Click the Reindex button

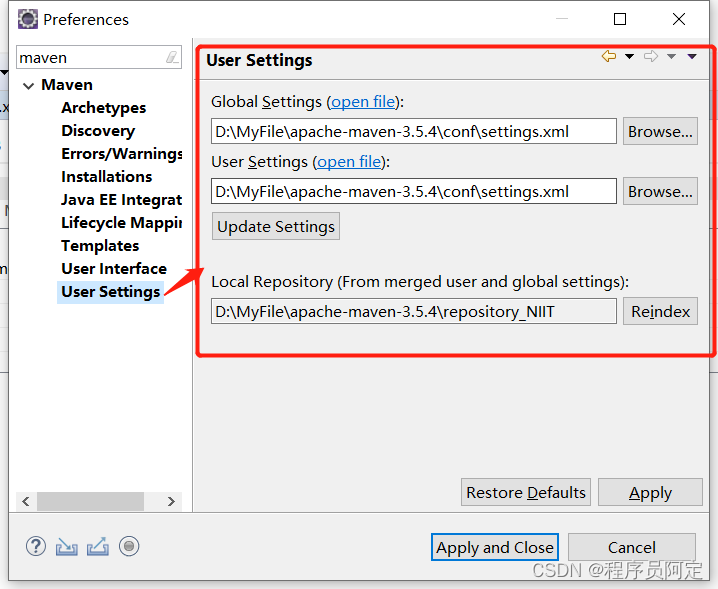(x=660, y=311)
